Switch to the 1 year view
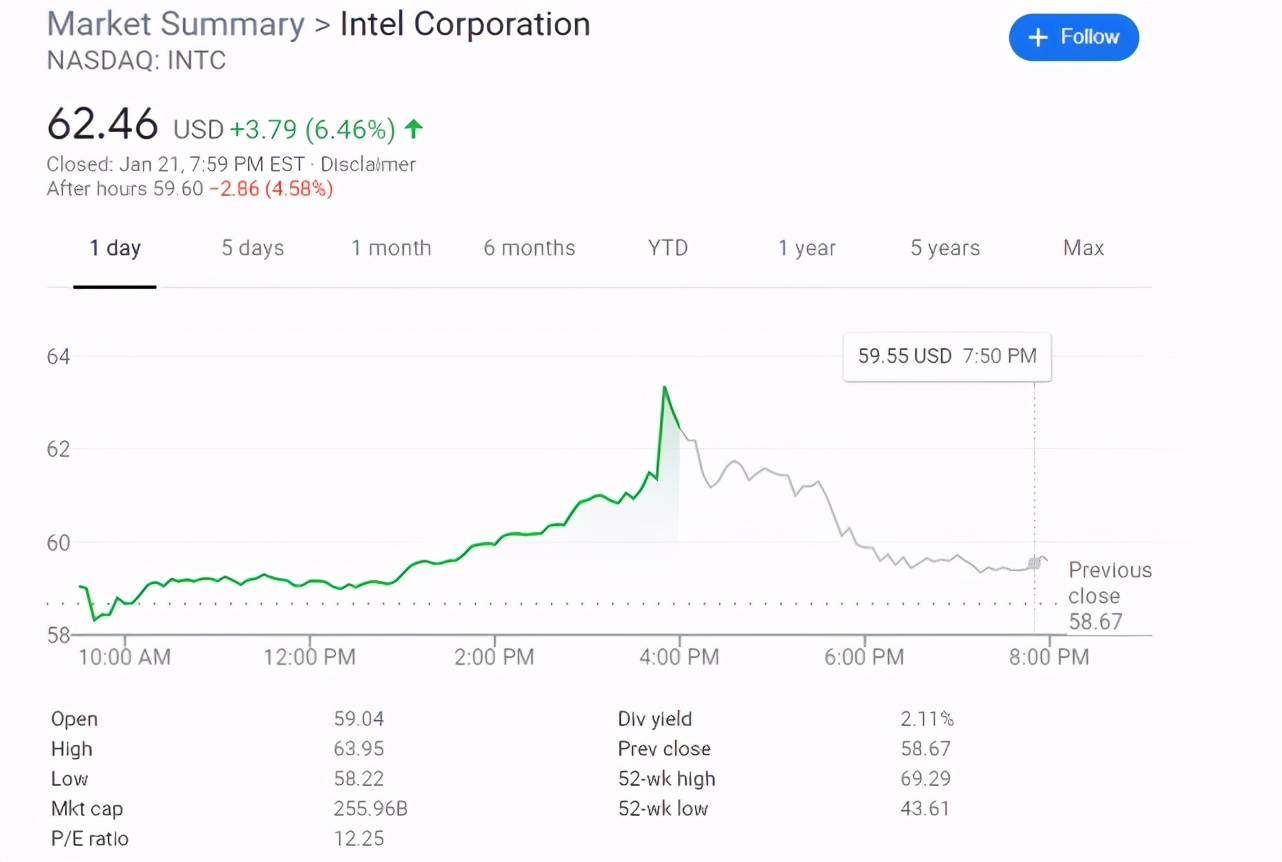The height and width of the screenshot is (862, 1282). pyautogui.click(x=807, y=248)
